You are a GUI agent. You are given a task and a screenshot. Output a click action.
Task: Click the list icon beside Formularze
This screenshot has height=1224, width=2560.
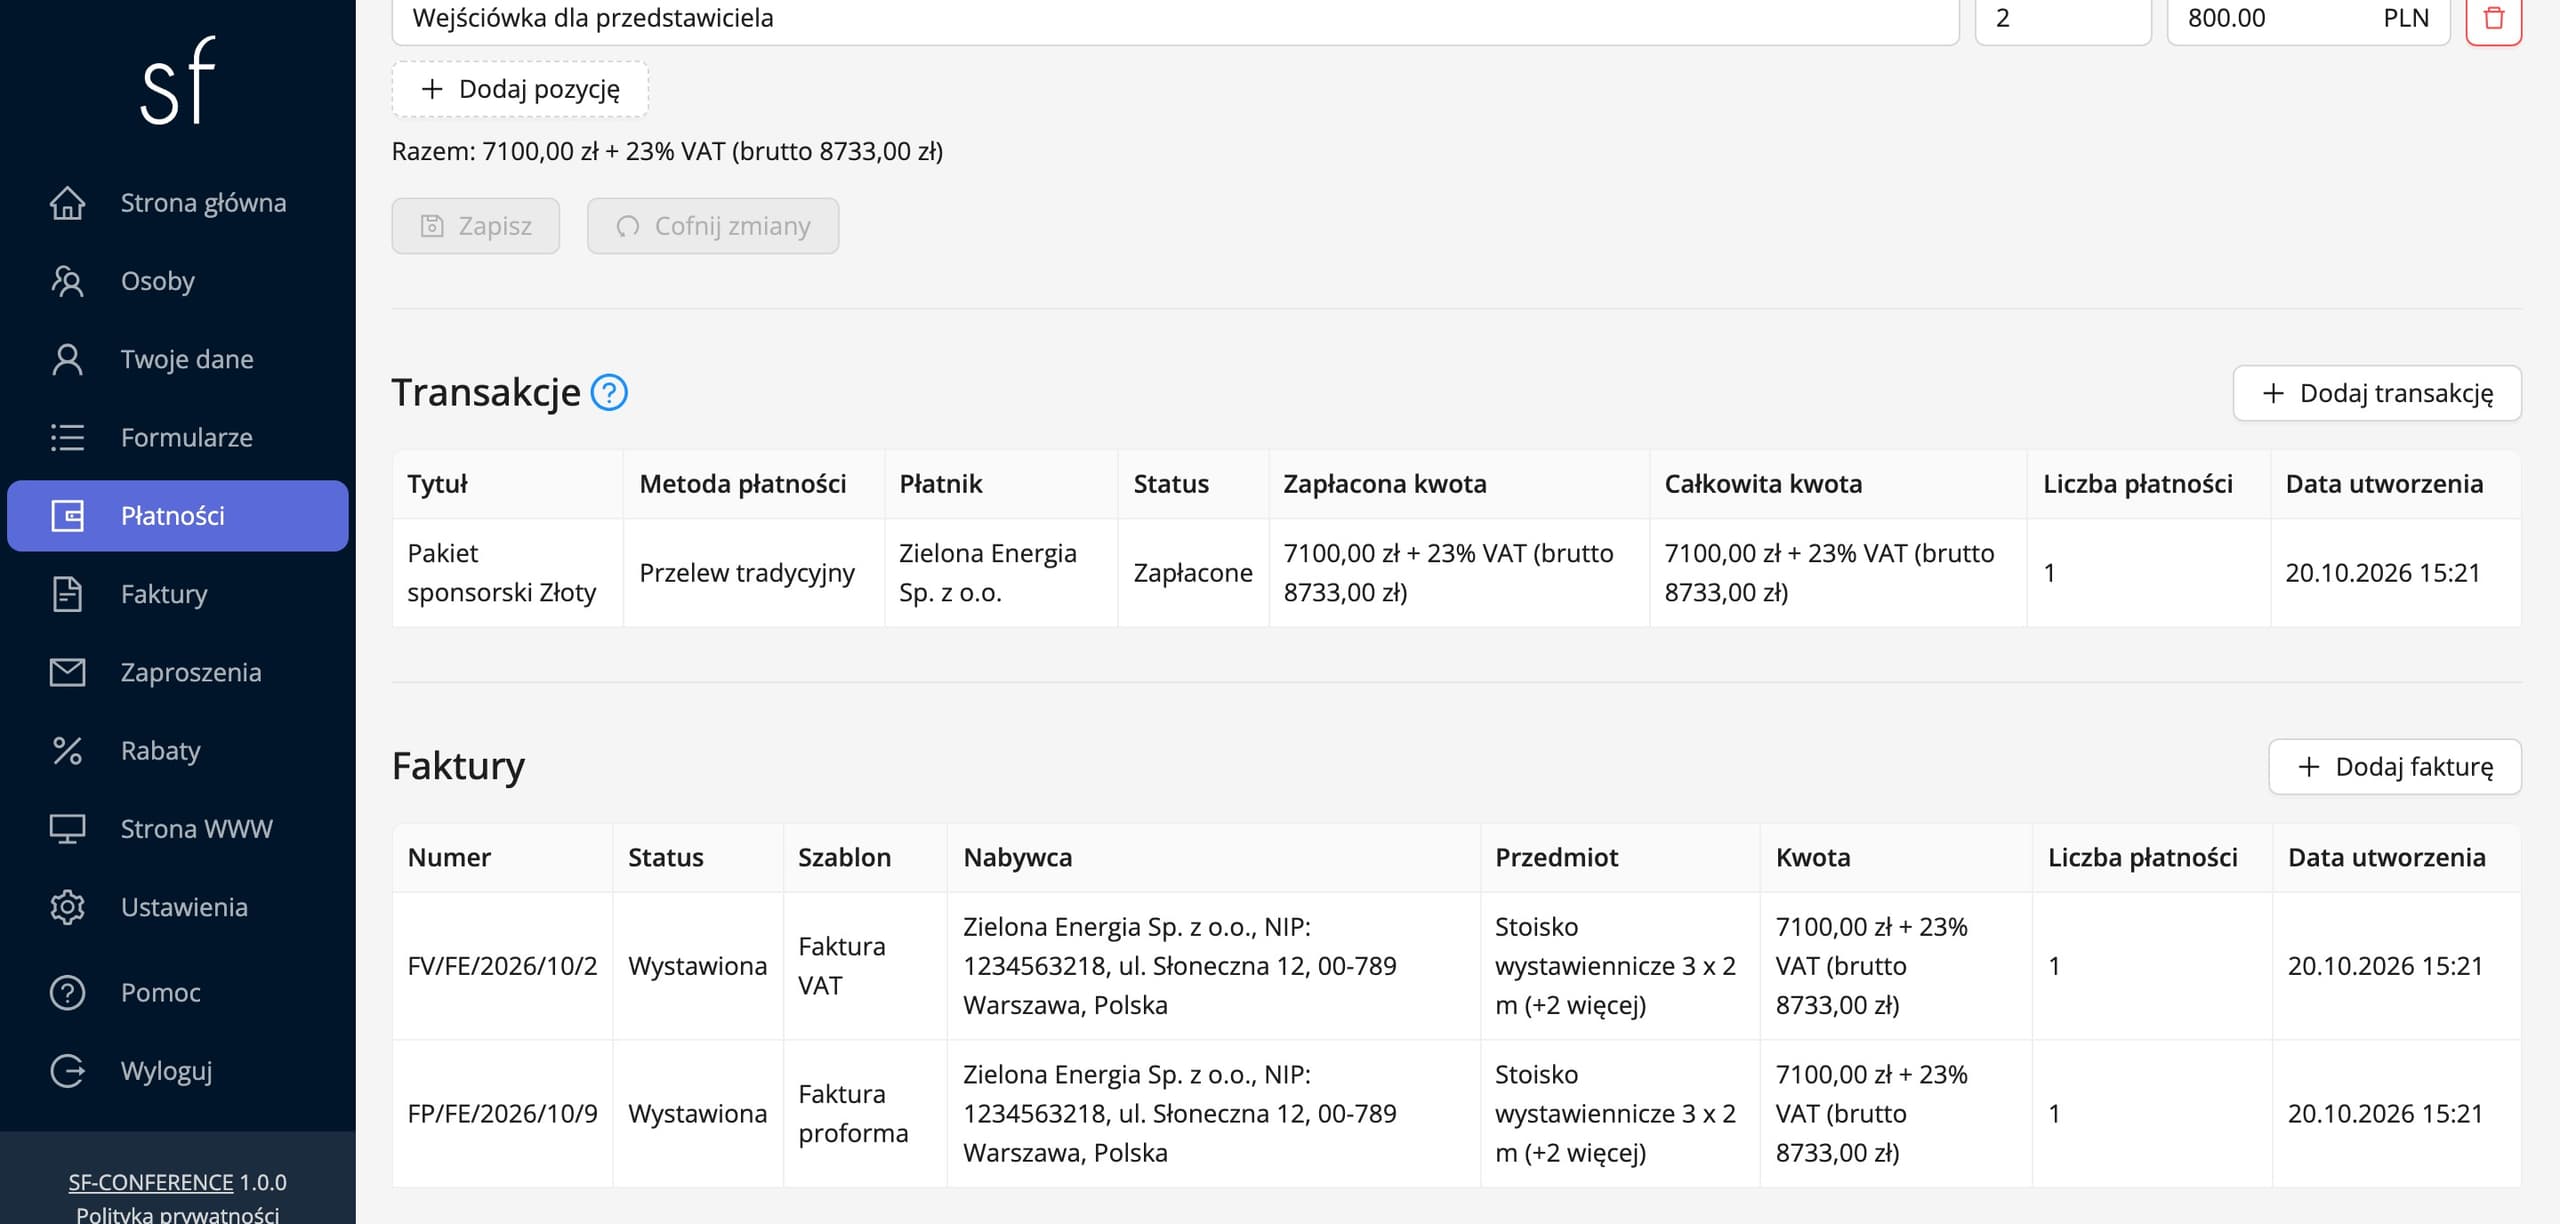[x=67, y=437]
